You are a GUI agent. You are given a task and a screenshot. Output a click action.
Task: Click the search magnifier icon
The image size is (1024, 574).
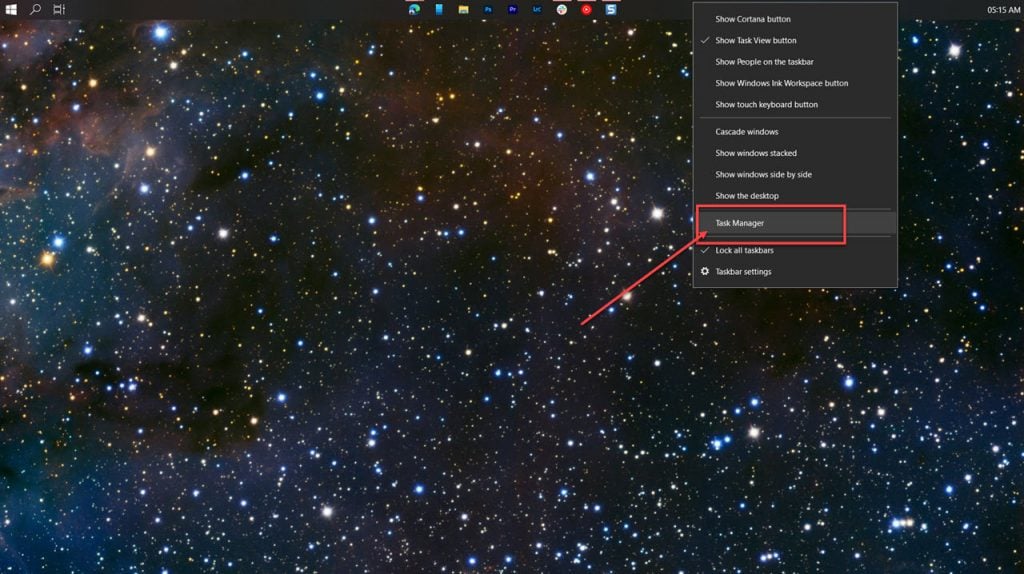pyautogui.click(x=35, y=9)
